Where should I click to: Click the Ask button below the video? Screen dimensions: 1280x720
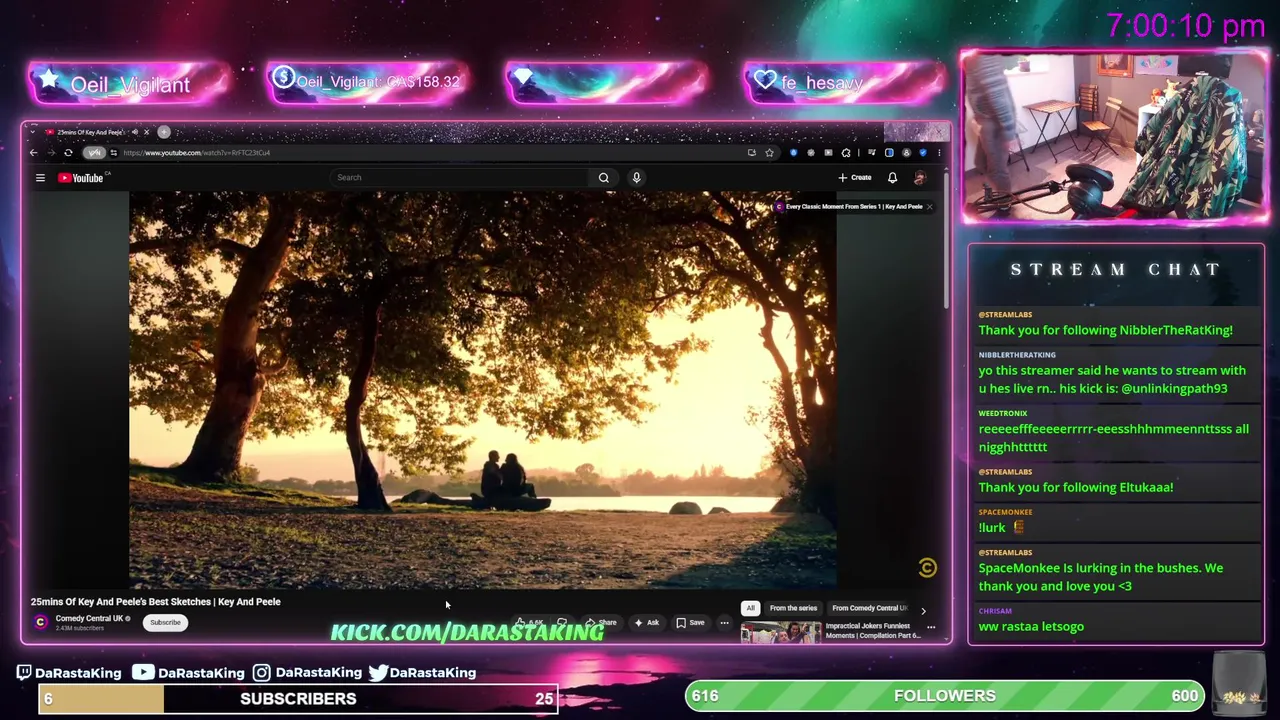pyautogui.click(x=646, y=623)
